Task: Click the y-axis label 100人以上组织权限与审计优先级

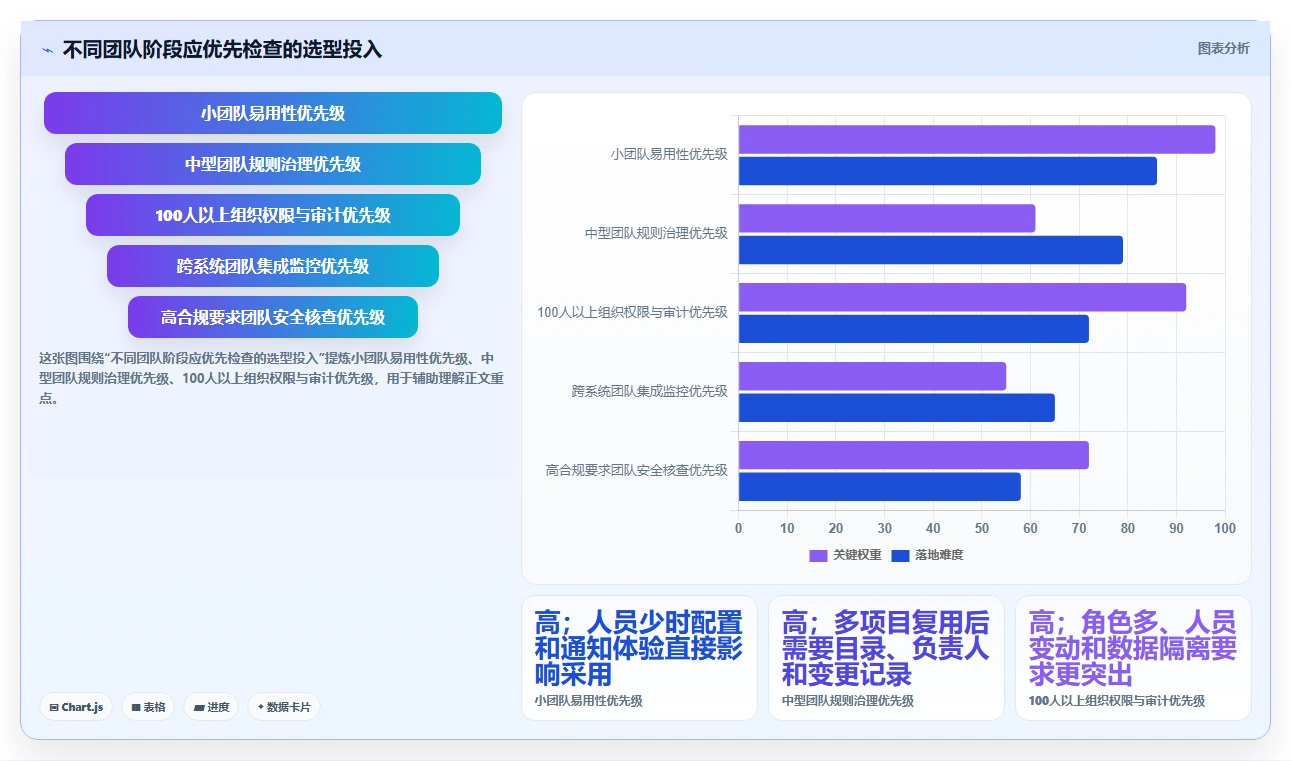Action: [633, 312]
